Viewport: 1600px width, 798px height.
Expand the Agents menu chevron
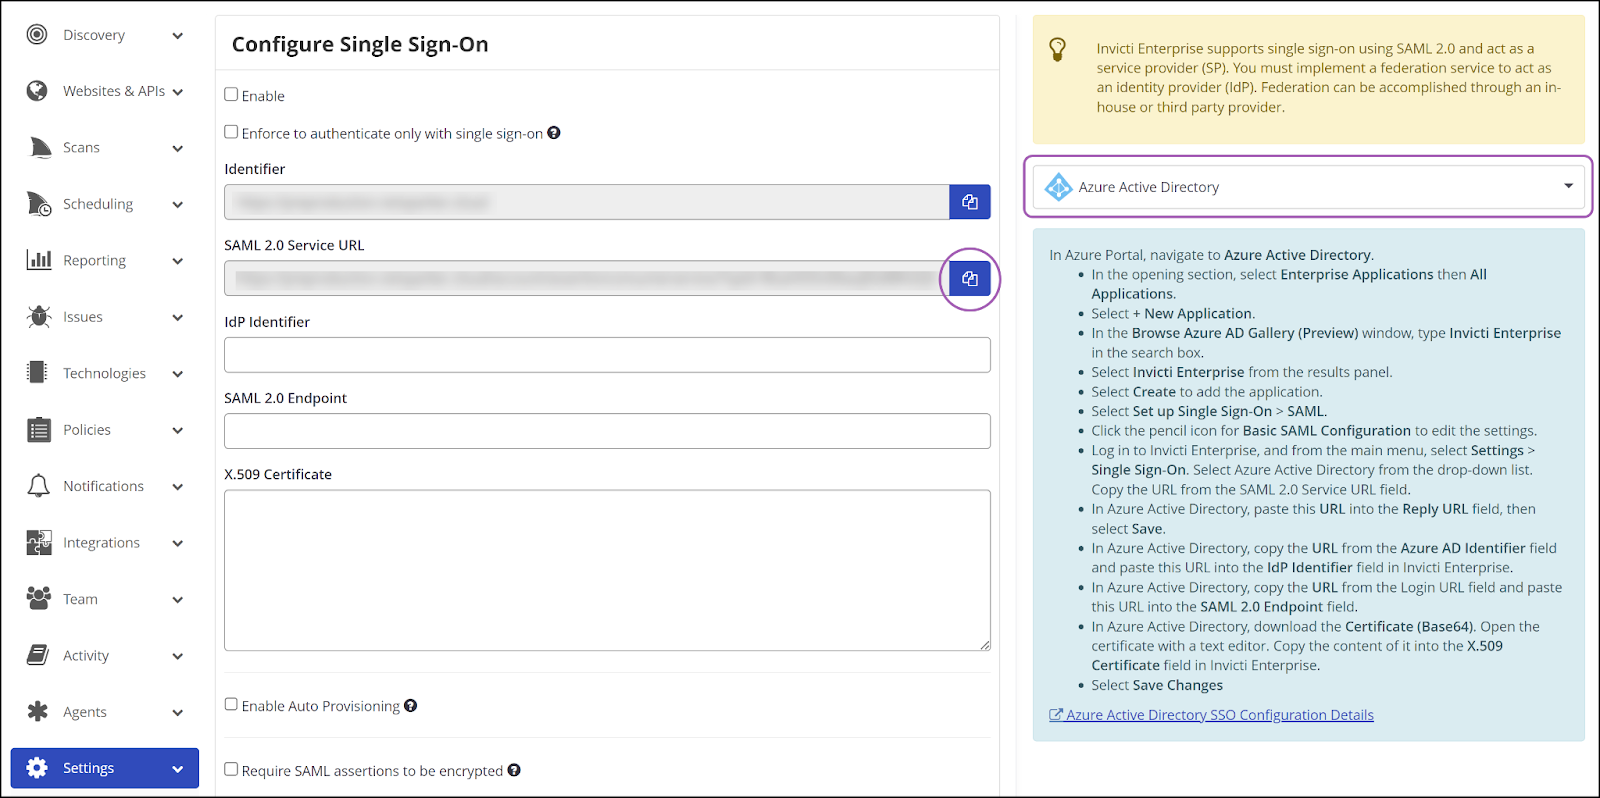178,713
